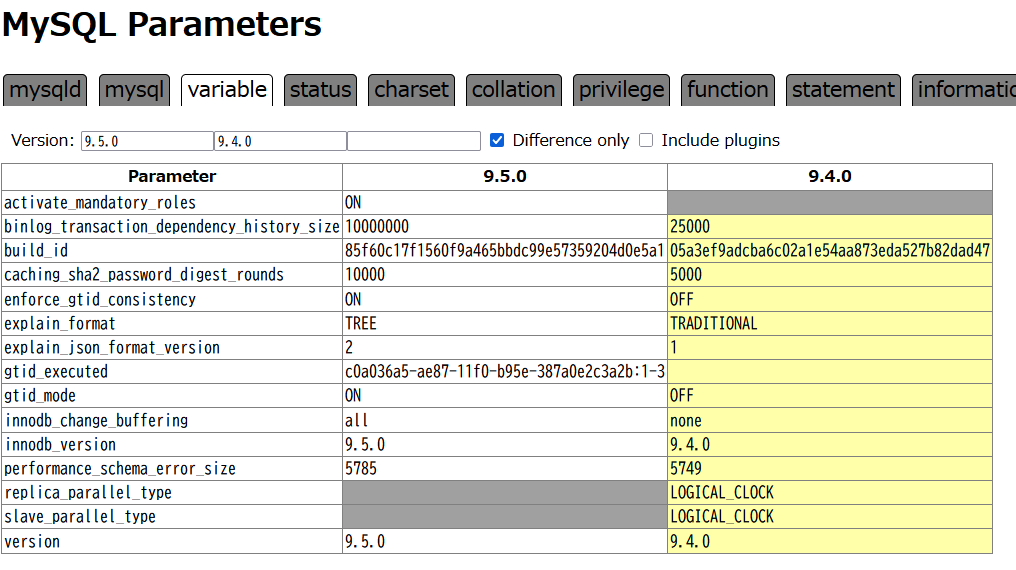
Task: Click the MySQL Parameters page heading
Action: point(162,25)
